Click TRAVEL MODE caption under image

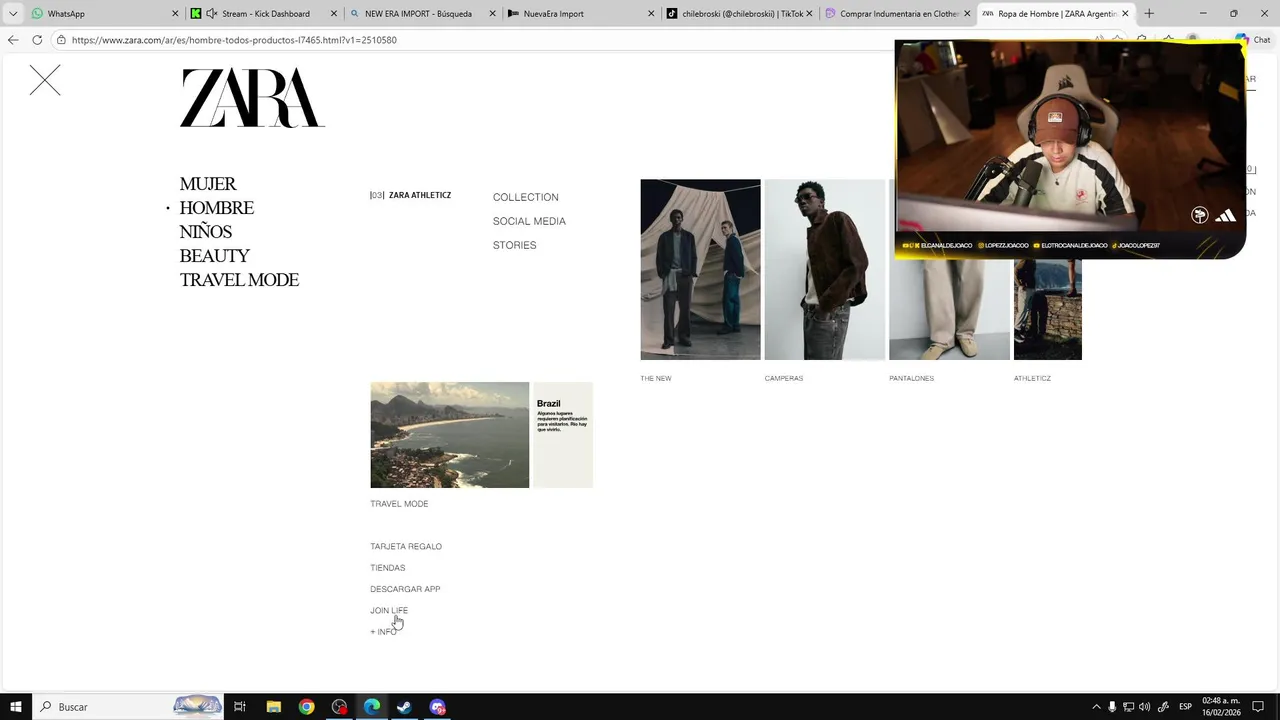399,504
